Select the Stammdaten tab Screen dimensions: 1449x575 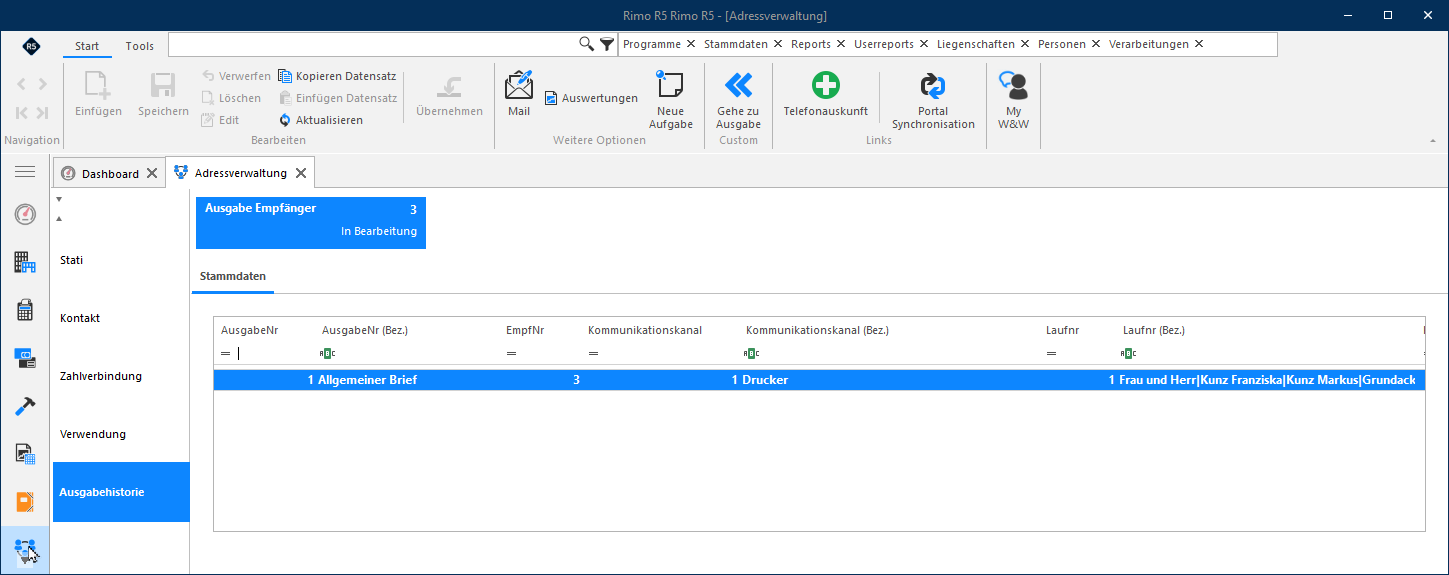[233, 275]
